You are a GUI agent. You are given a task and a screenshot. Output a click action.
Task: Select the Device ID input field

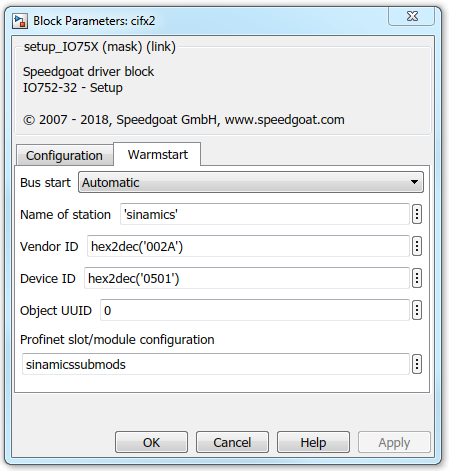pos(247,278)
